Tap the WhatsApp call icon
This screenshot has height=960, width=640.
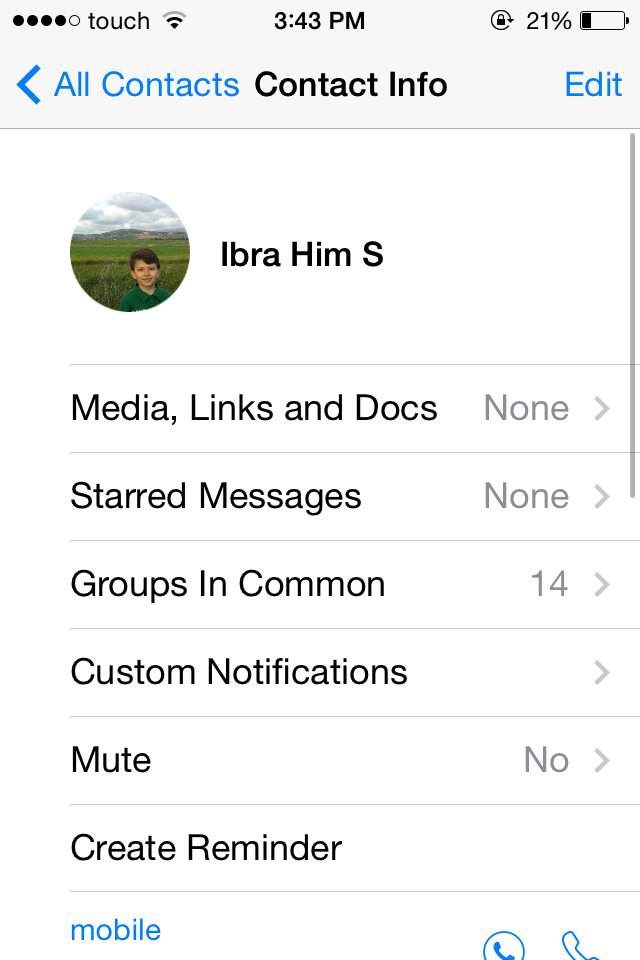(x=503, y=945)
